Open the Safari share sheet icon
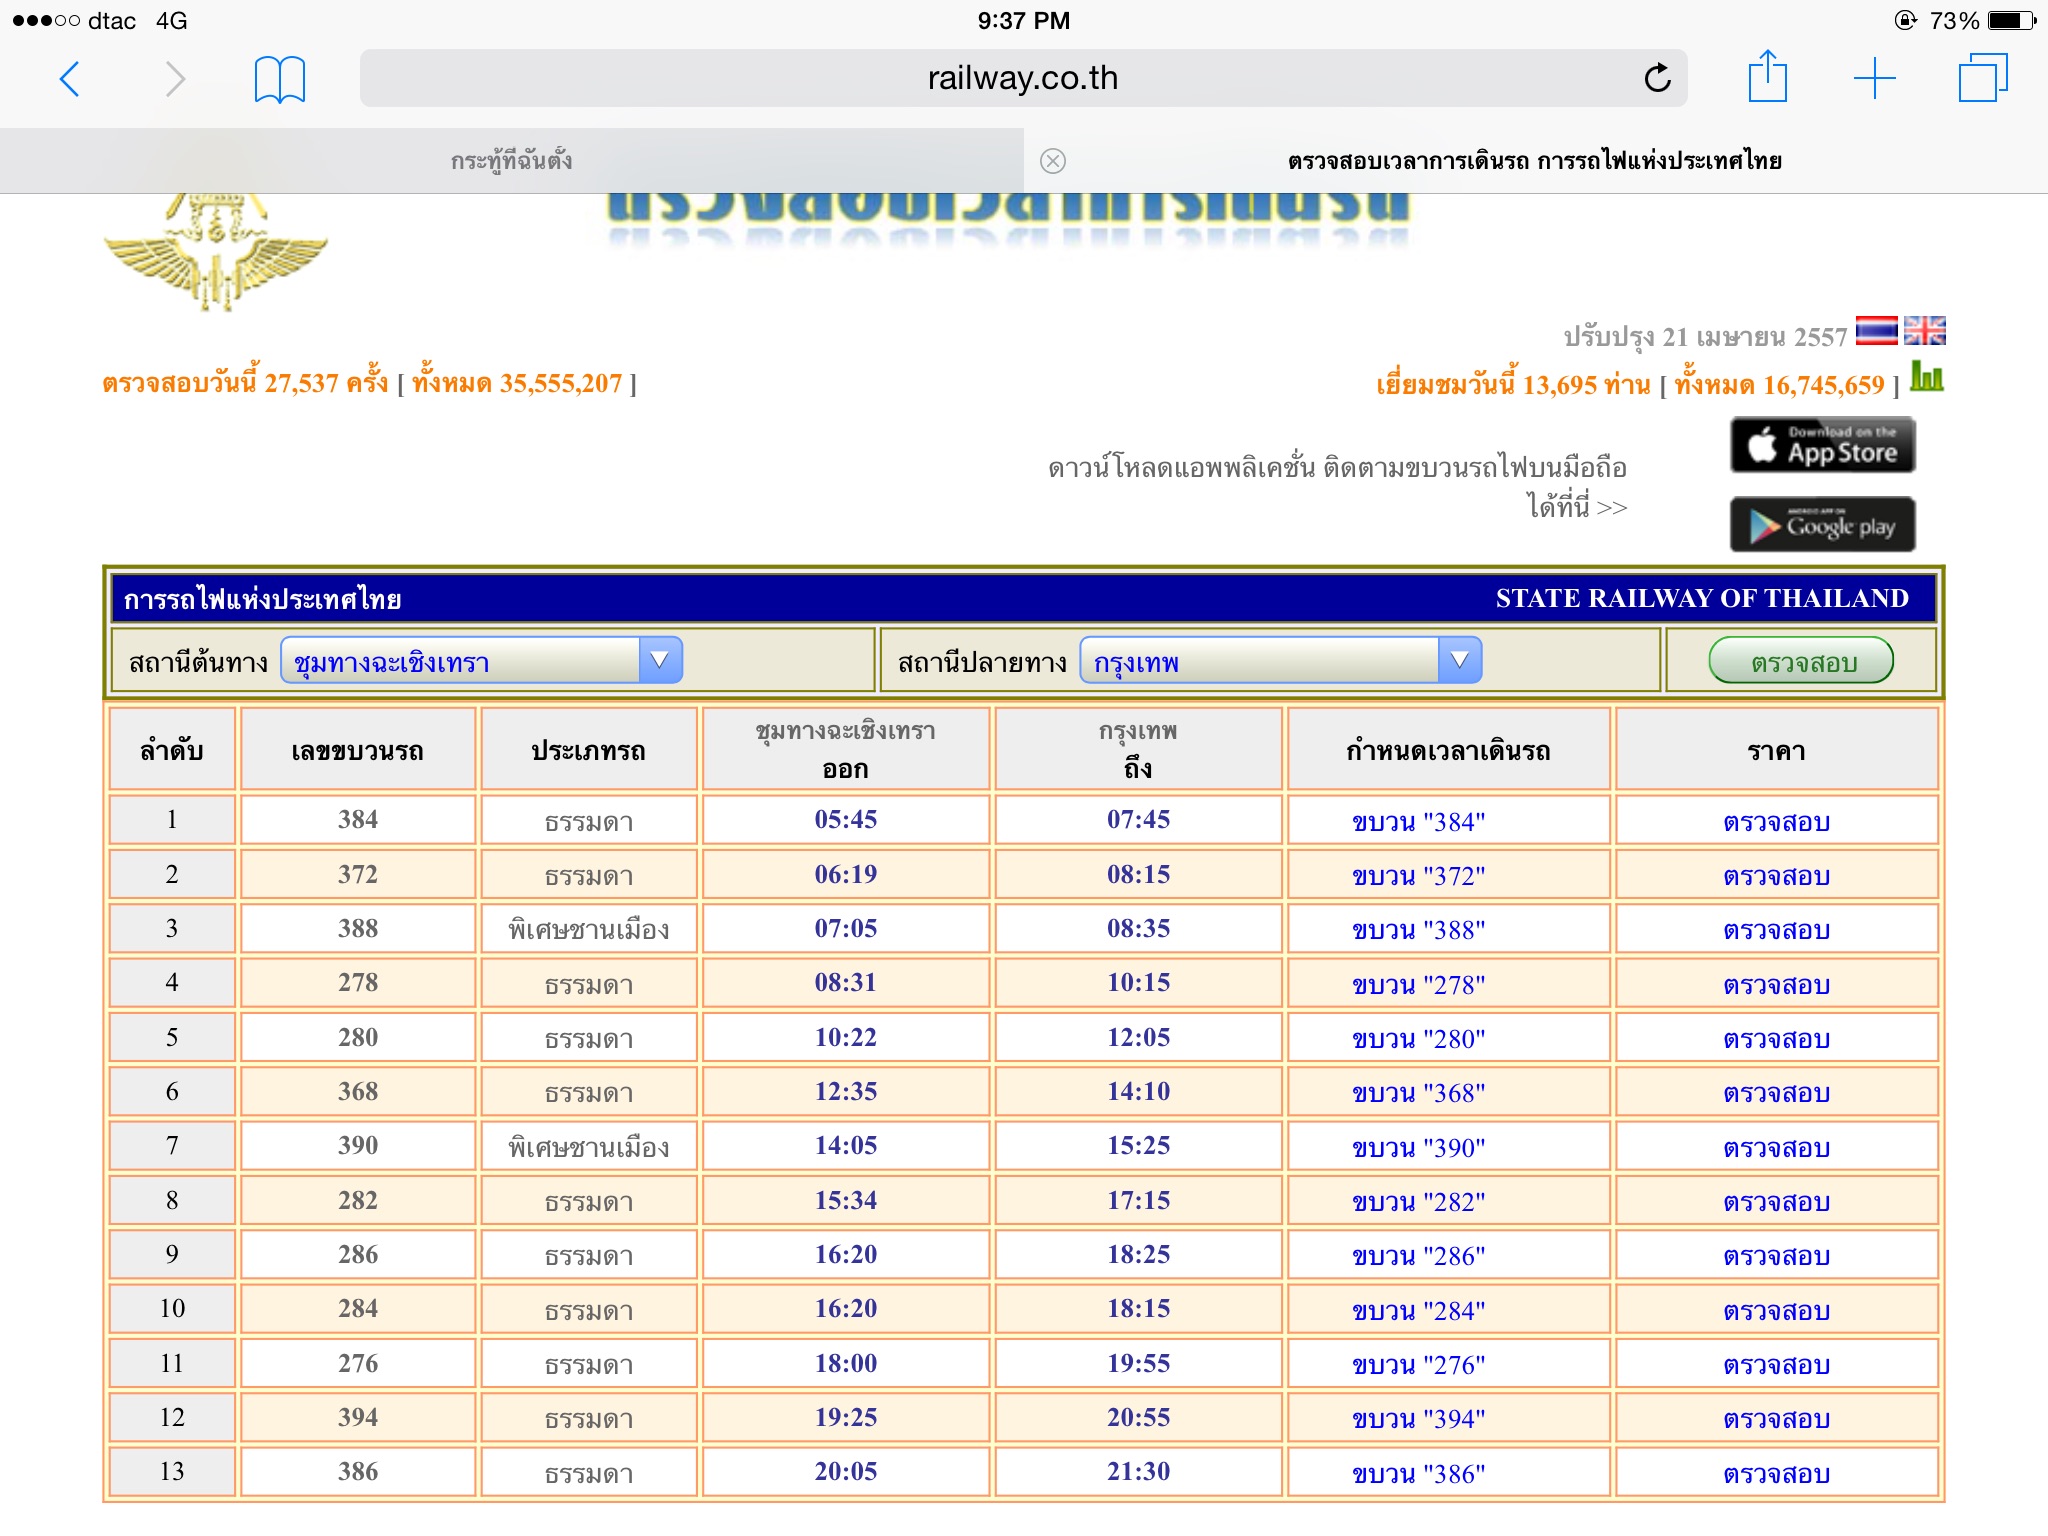2048x1536 pixels. point(1767,76)
